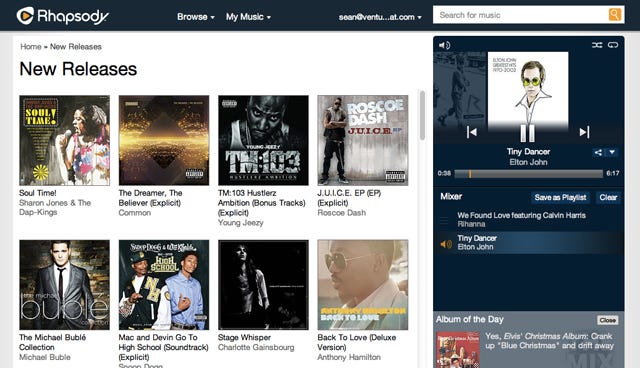Click the orange search magnifier button
Screen dimensions: 640x368
[x=615, y=15]
